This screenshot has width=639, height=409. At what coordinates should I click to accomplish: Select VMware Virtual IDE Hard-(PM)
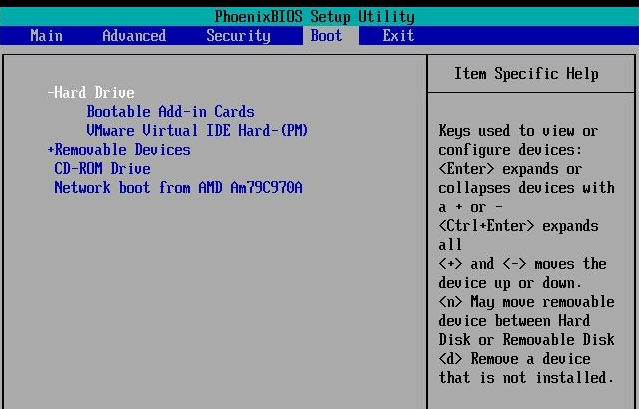click(197, 130)
